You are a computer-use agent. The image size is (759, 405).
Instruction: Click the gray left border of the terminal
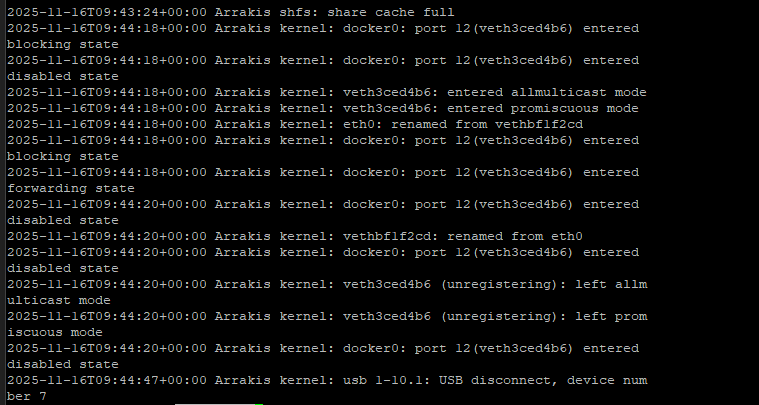(x=2, y=202)
